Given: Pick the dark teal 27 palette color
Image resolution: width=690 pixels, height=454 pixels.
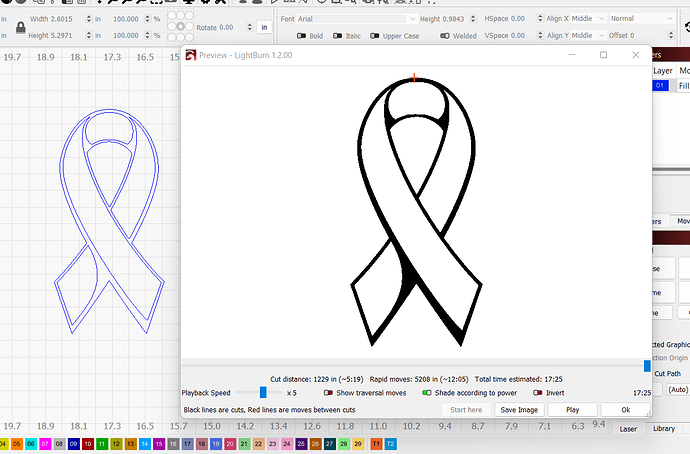Looking at the screenshot, I should 330,444.
